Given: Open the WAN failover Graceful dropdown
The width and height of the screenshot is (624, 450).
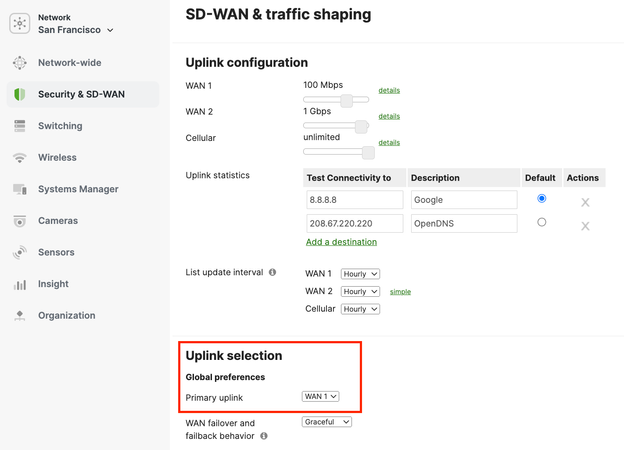Looking at the screenshot, I should pos(326,422).
